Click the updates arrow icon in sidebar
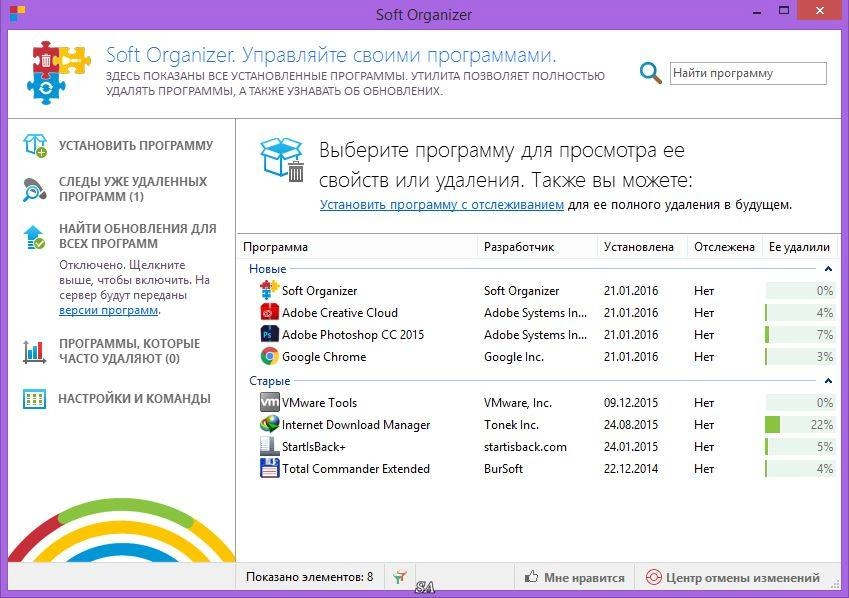This screenshot has width=849, height=598. [x=35, y=237]
